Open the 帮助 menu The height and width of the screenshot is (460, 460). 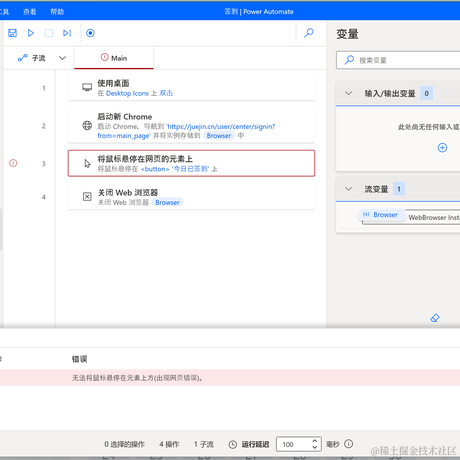coord(57,12)
